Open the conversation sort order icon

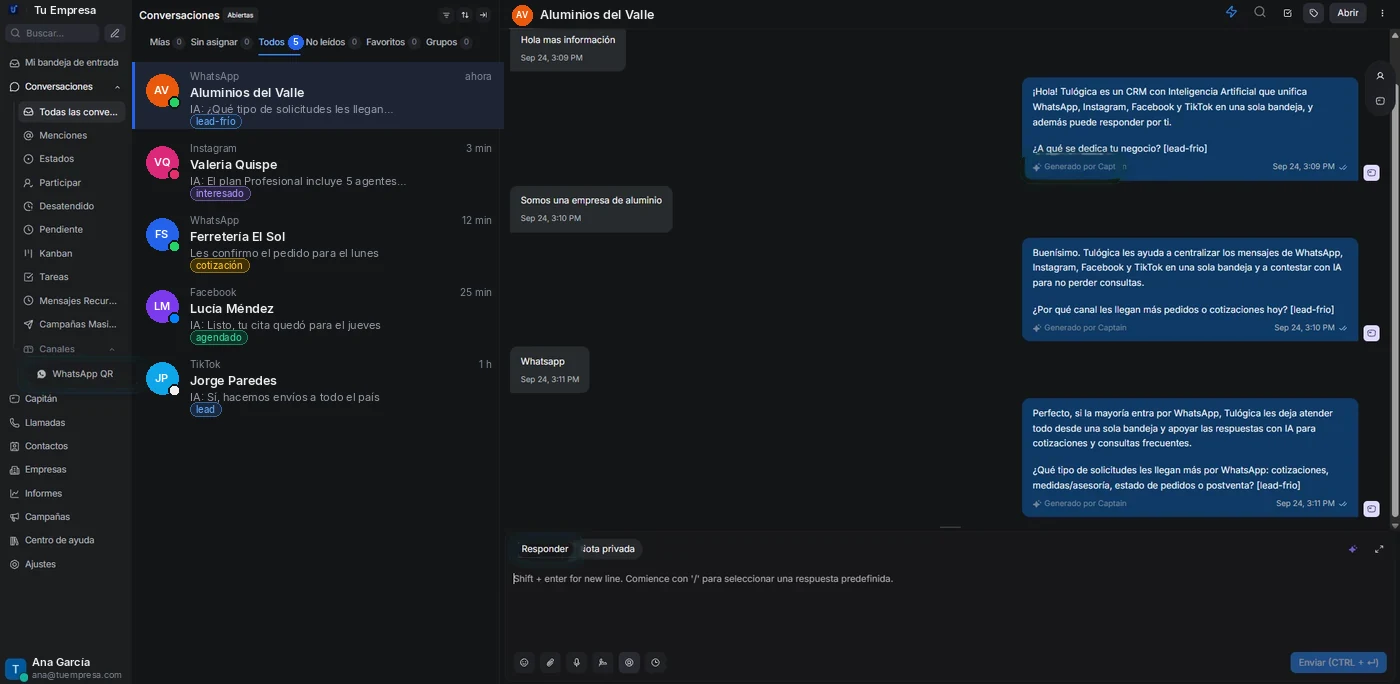point(465,15)
